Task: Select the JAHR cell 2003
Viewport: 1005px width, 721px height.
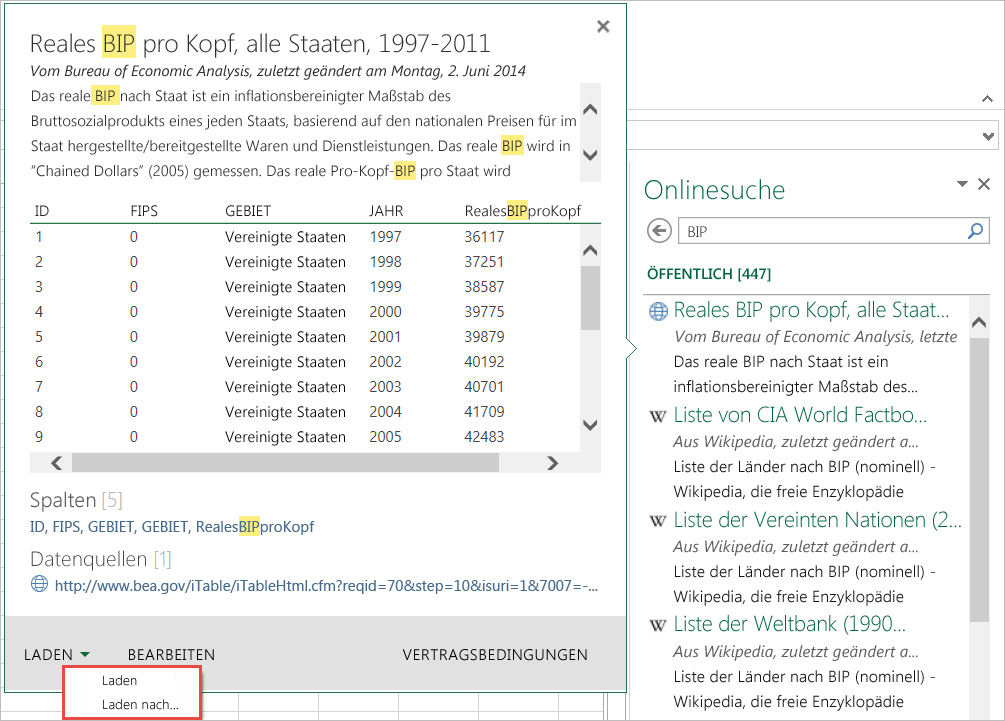Action: [x=385, y=386]
